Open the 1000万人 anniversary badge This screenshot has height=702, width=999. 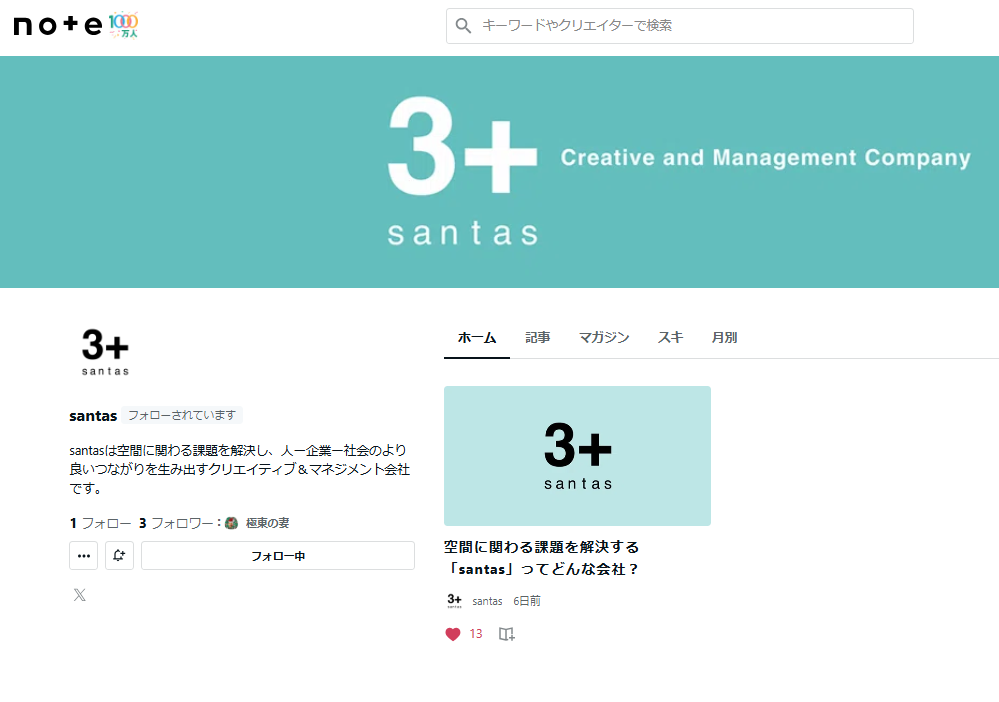(x=123, y=25)
